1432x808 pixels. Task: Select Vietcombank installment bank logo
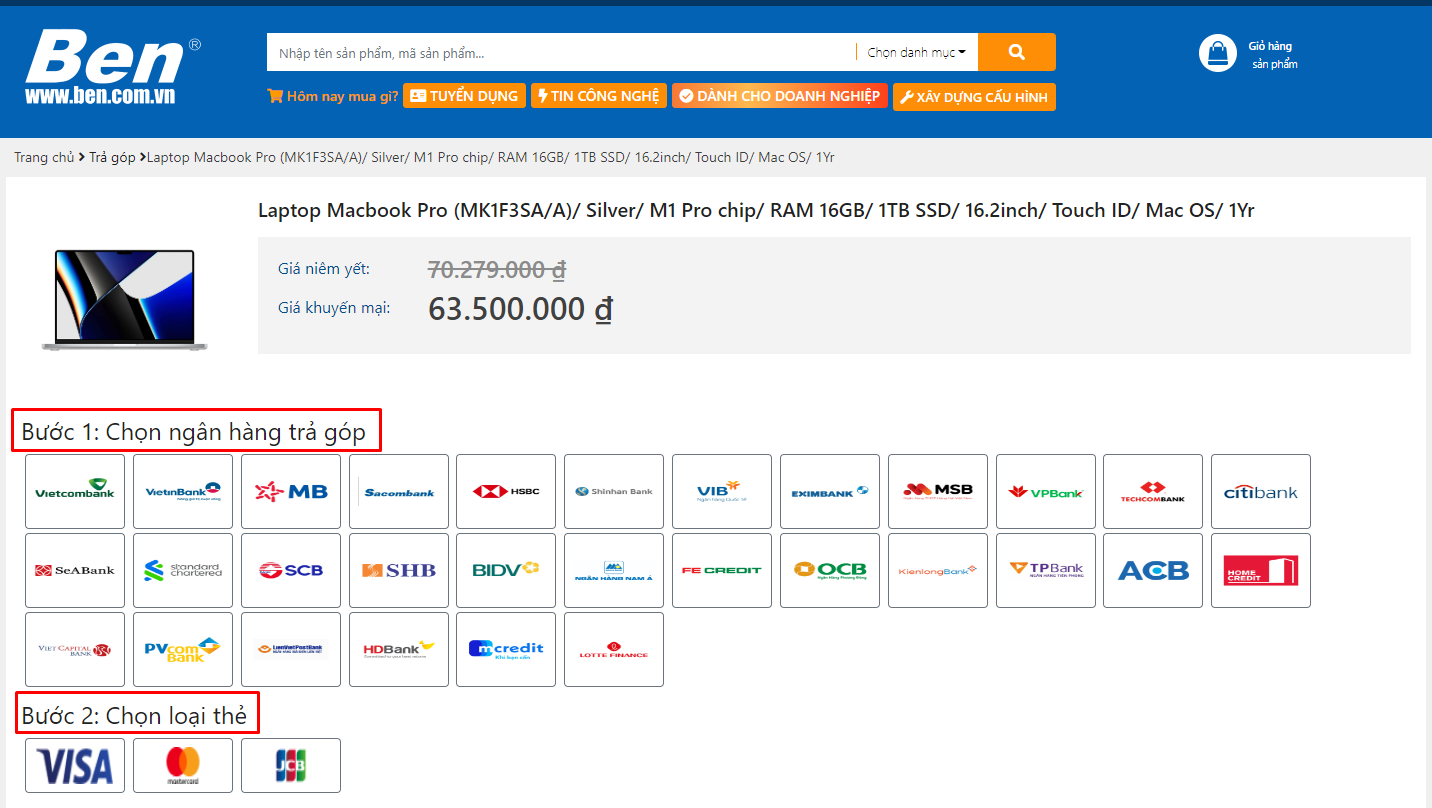point(75,491)
